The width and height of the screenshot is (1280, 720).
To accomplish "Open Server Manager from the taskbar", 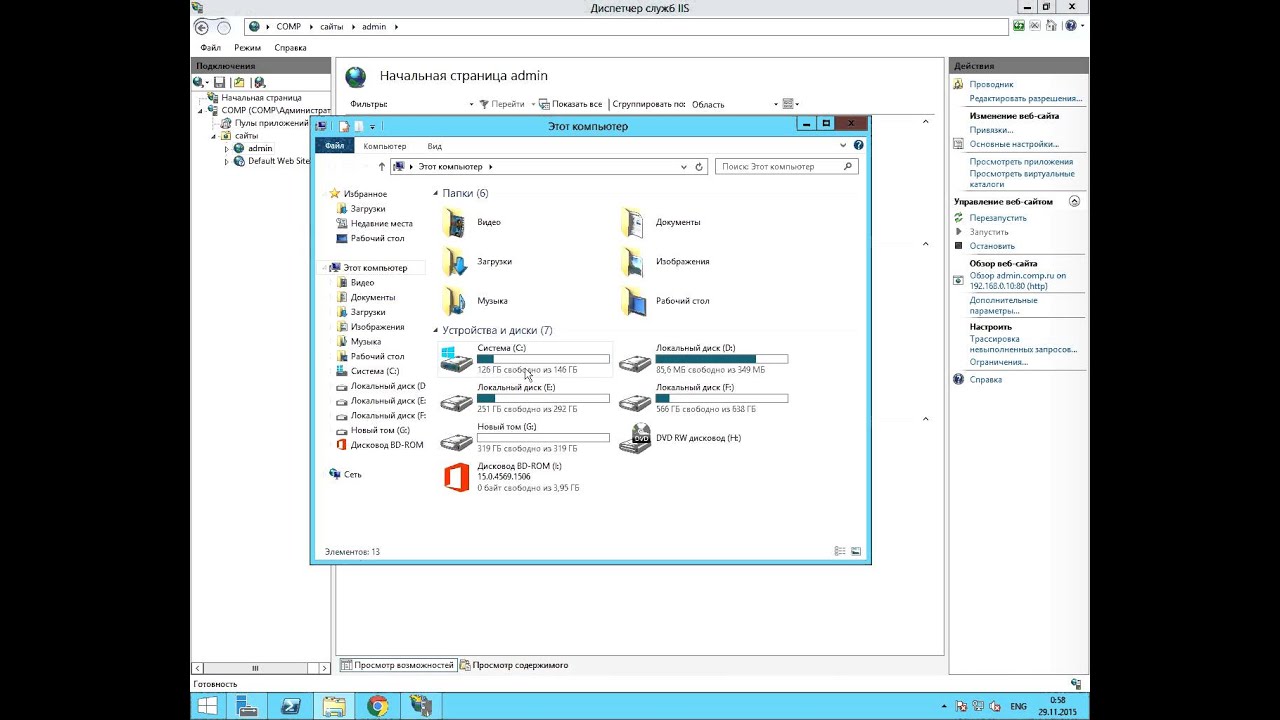I will [x=247, y=706].
